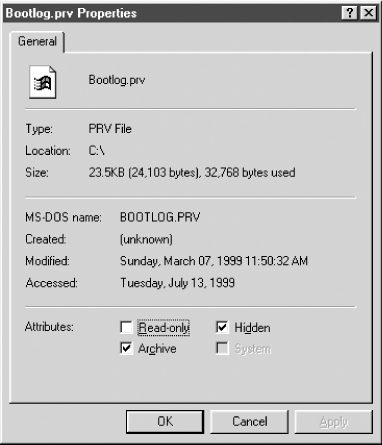Uncheck the Archive attribute checkbox
This screenshot has height=445, width=382.
click(126, 348)
